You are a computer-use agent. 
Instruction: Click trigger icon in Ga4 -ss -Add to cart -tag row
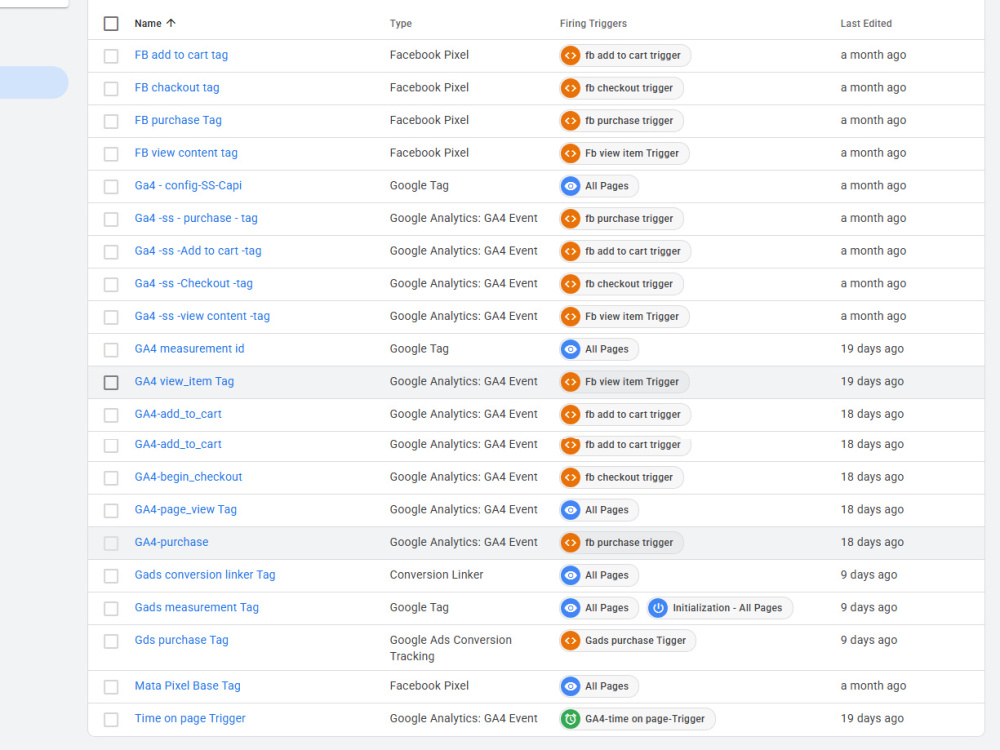click(570, 251)
